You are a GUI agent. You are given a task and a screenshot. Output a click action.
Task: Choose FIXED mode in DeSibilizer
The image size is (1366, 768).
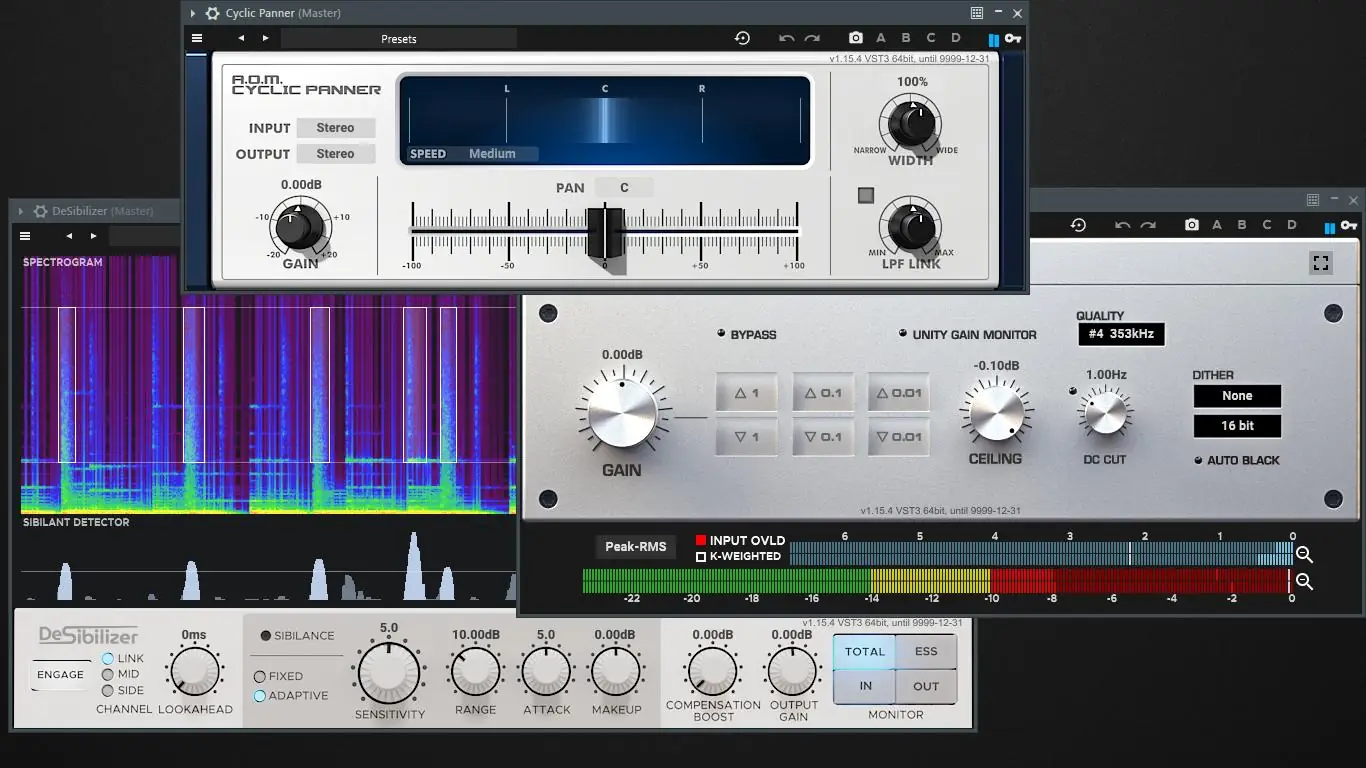260,677
